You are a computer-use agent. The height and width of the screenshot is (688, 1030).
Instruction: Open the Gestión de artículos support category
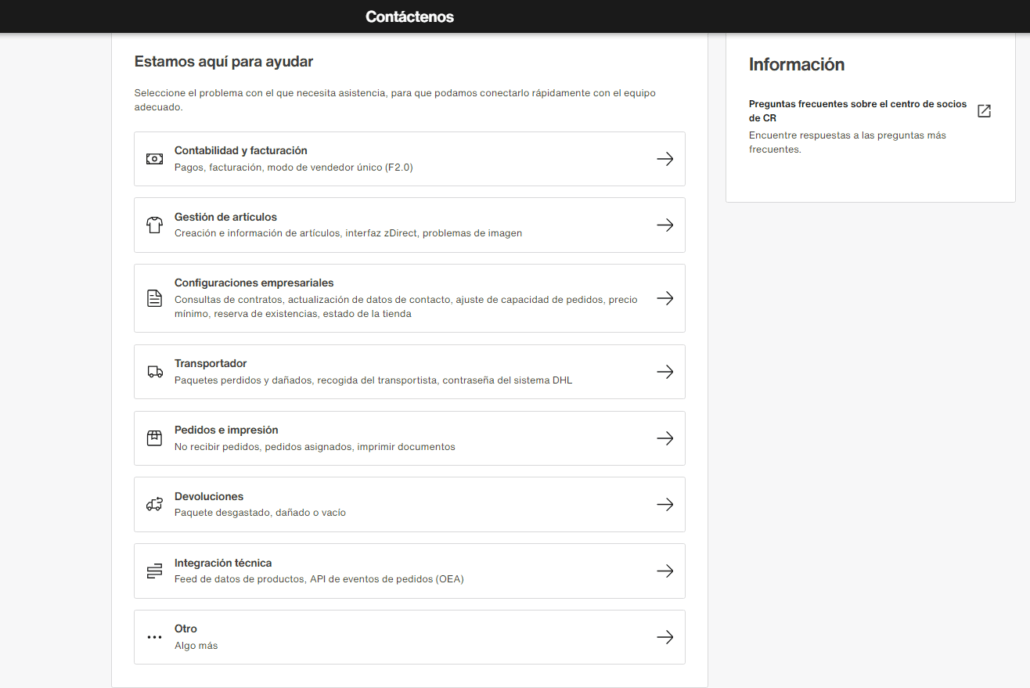tap(408, 224)
